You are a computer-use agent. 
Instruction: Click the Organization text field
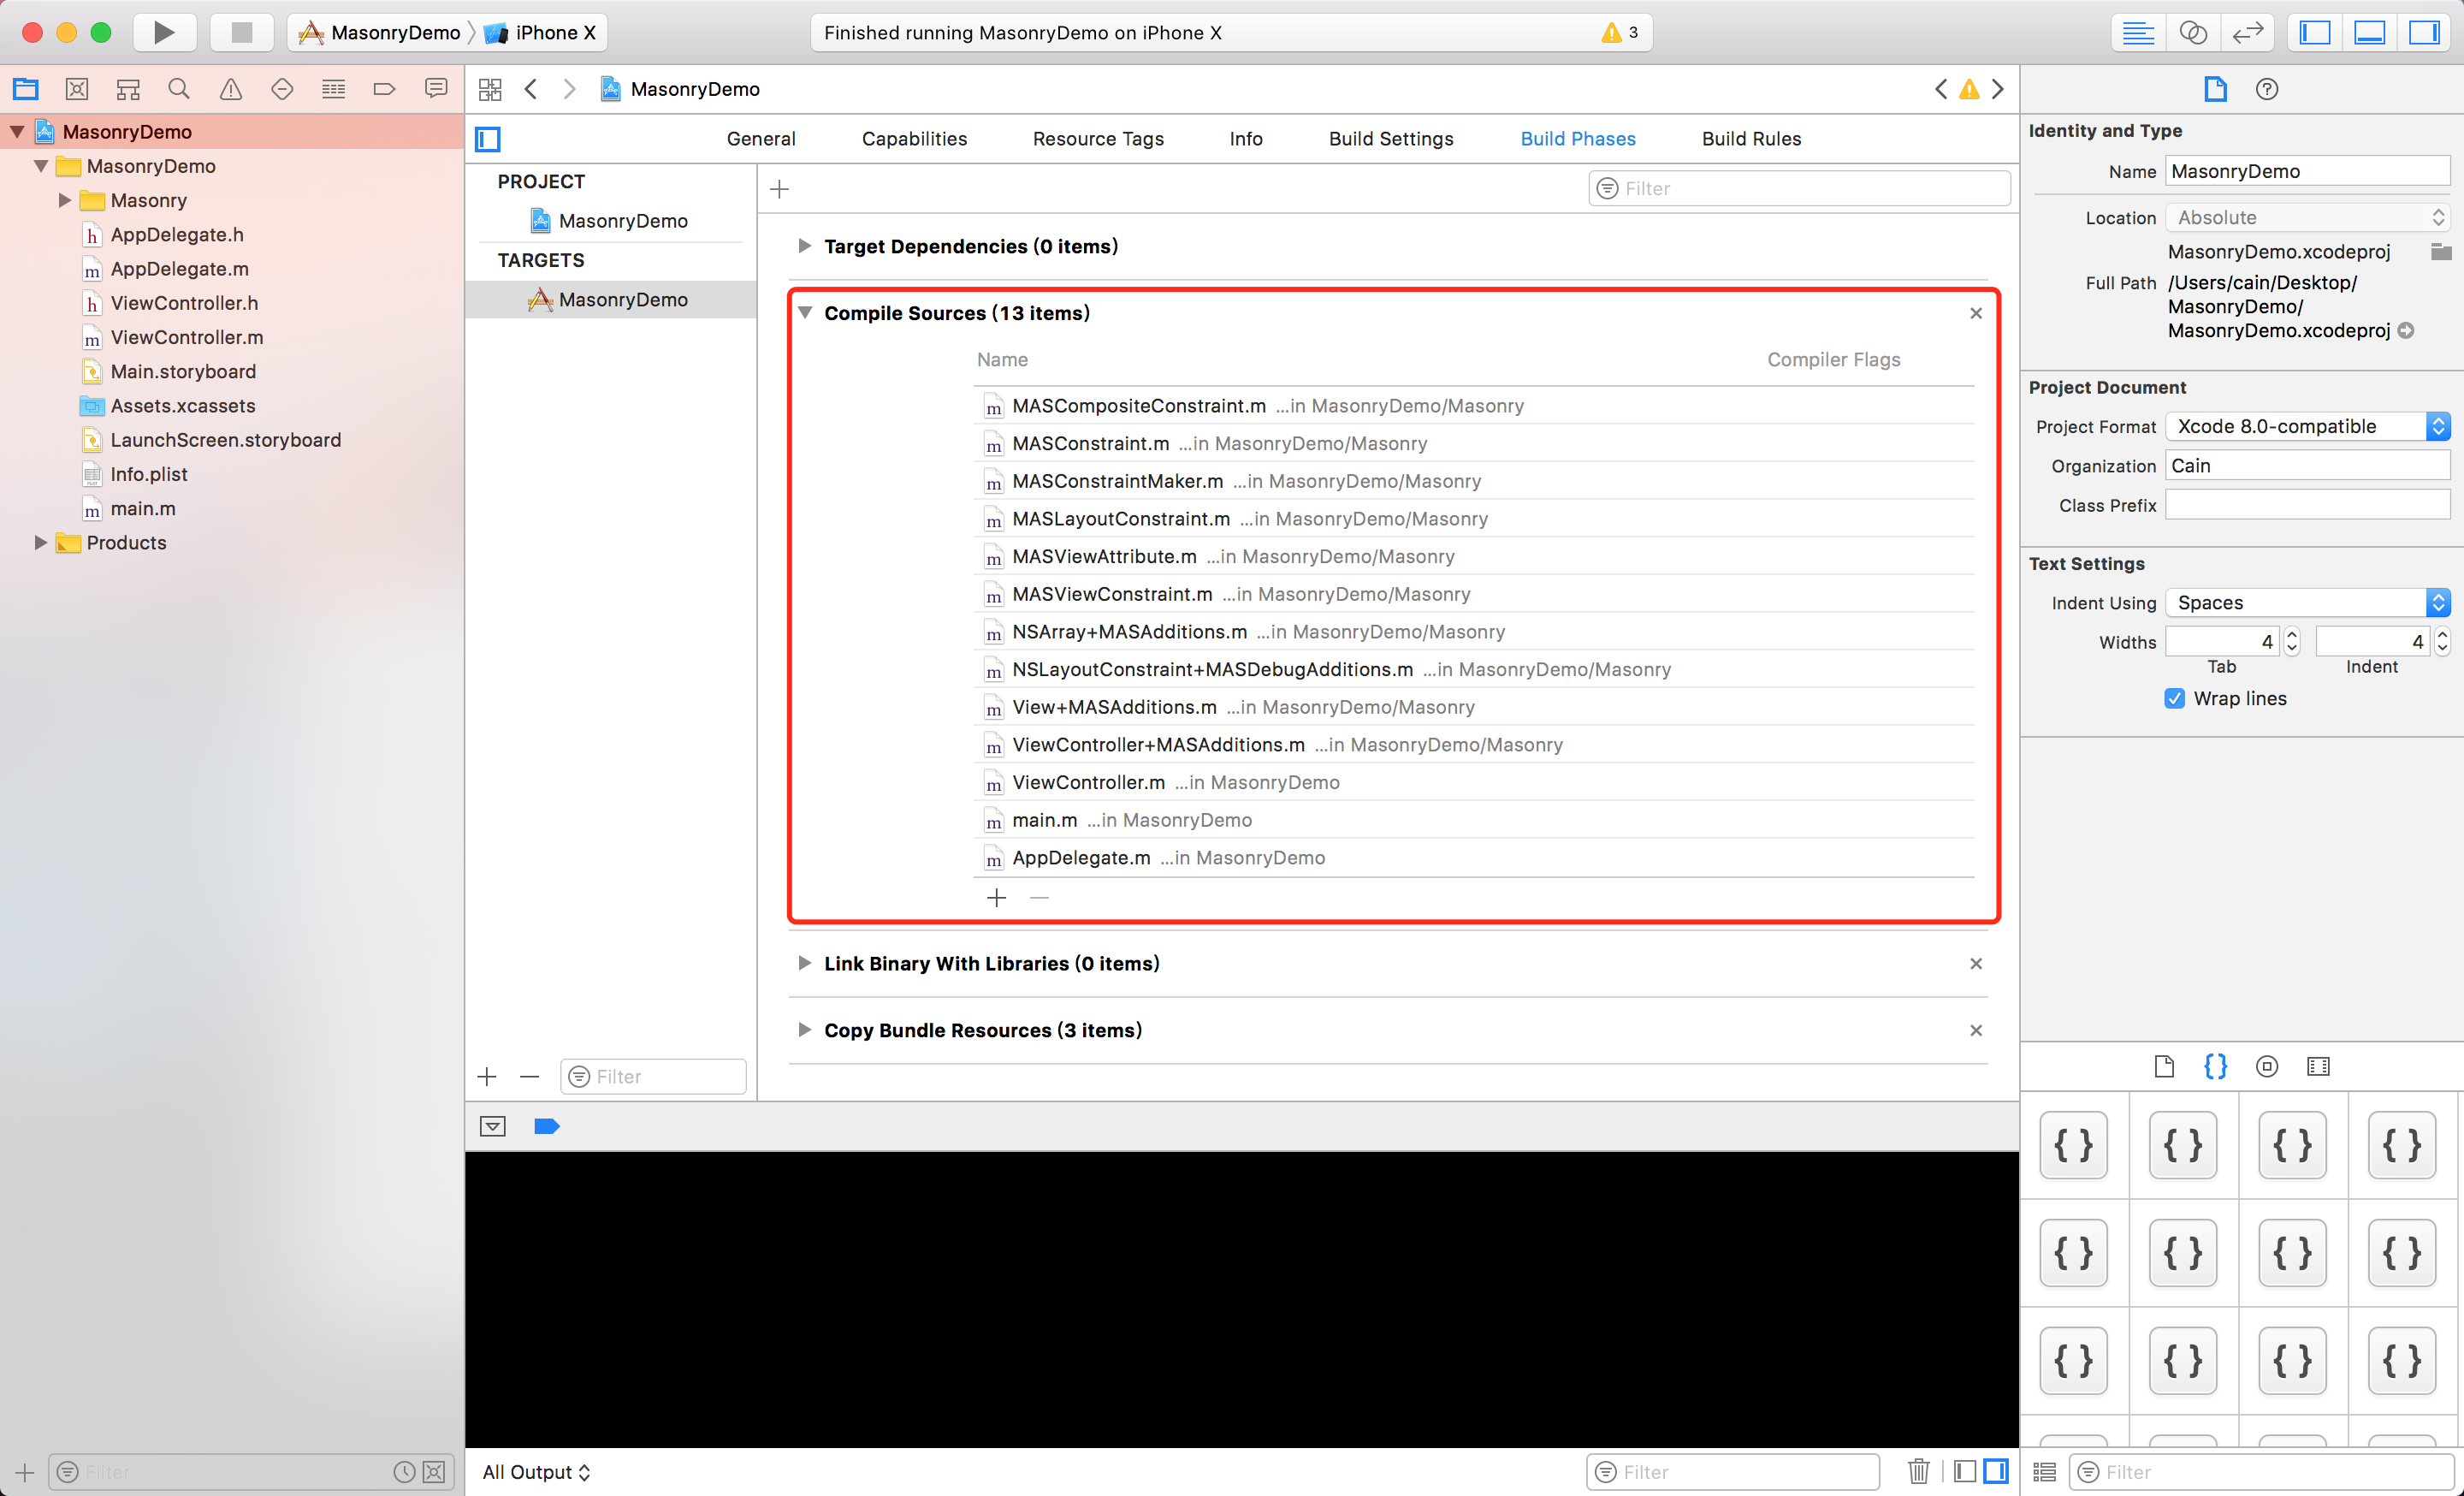click(2307, 466)
